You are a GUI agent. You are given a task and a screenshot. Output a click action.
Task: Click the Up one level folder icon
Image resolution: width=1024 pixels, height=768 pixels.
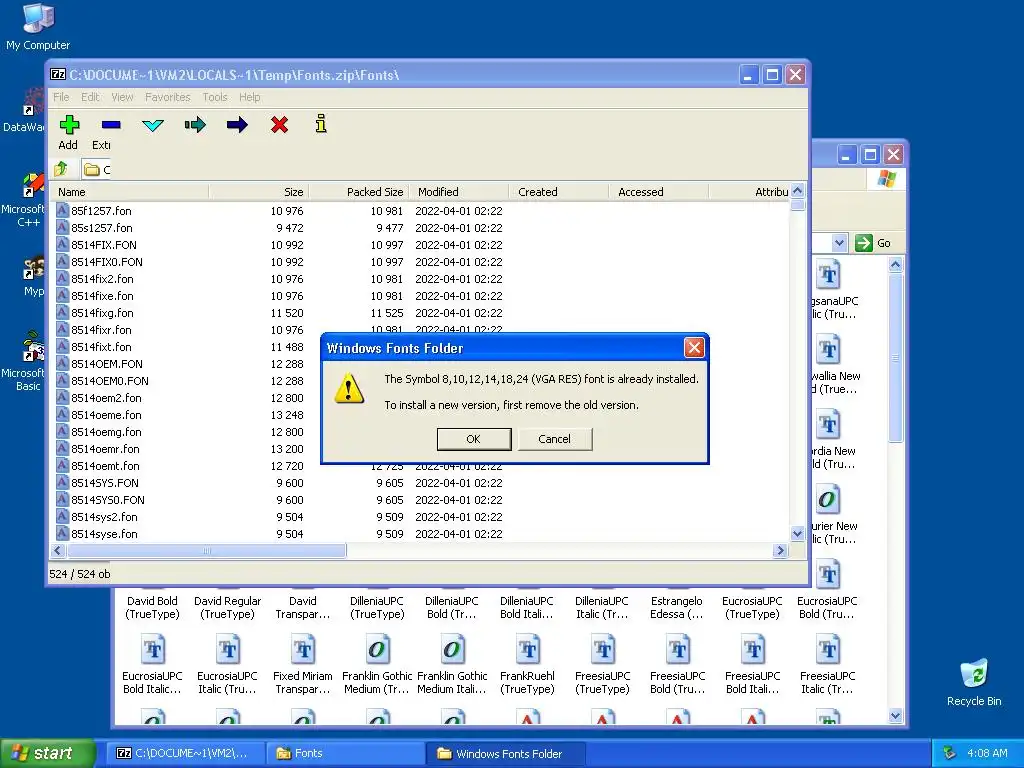point(61,169)
